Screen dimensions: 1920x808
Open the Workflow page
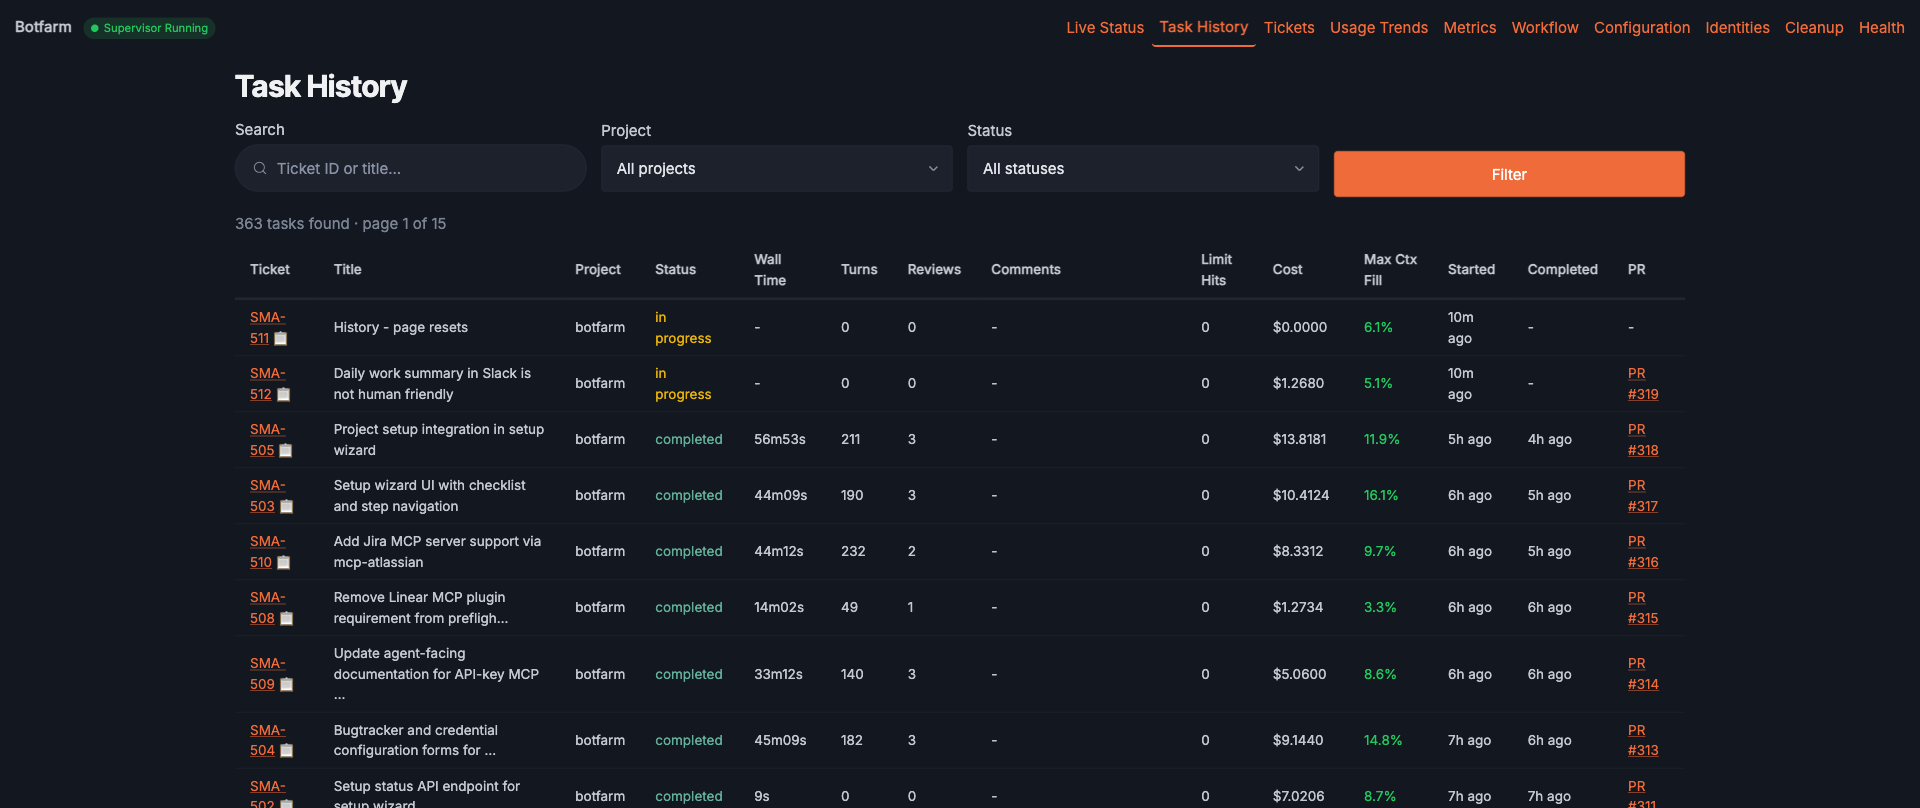tap(1545, 28)
